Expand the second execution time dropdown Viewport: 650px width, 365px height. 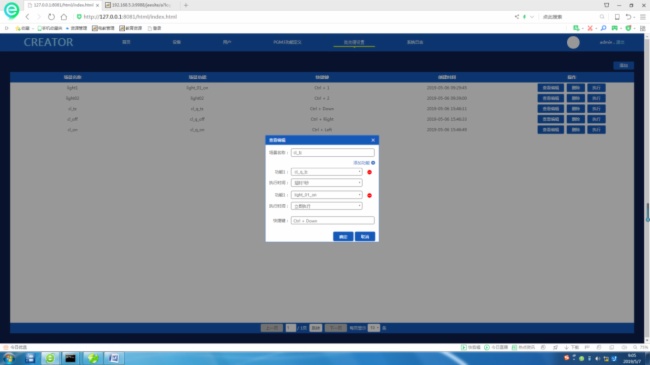(x=327, y=206)
